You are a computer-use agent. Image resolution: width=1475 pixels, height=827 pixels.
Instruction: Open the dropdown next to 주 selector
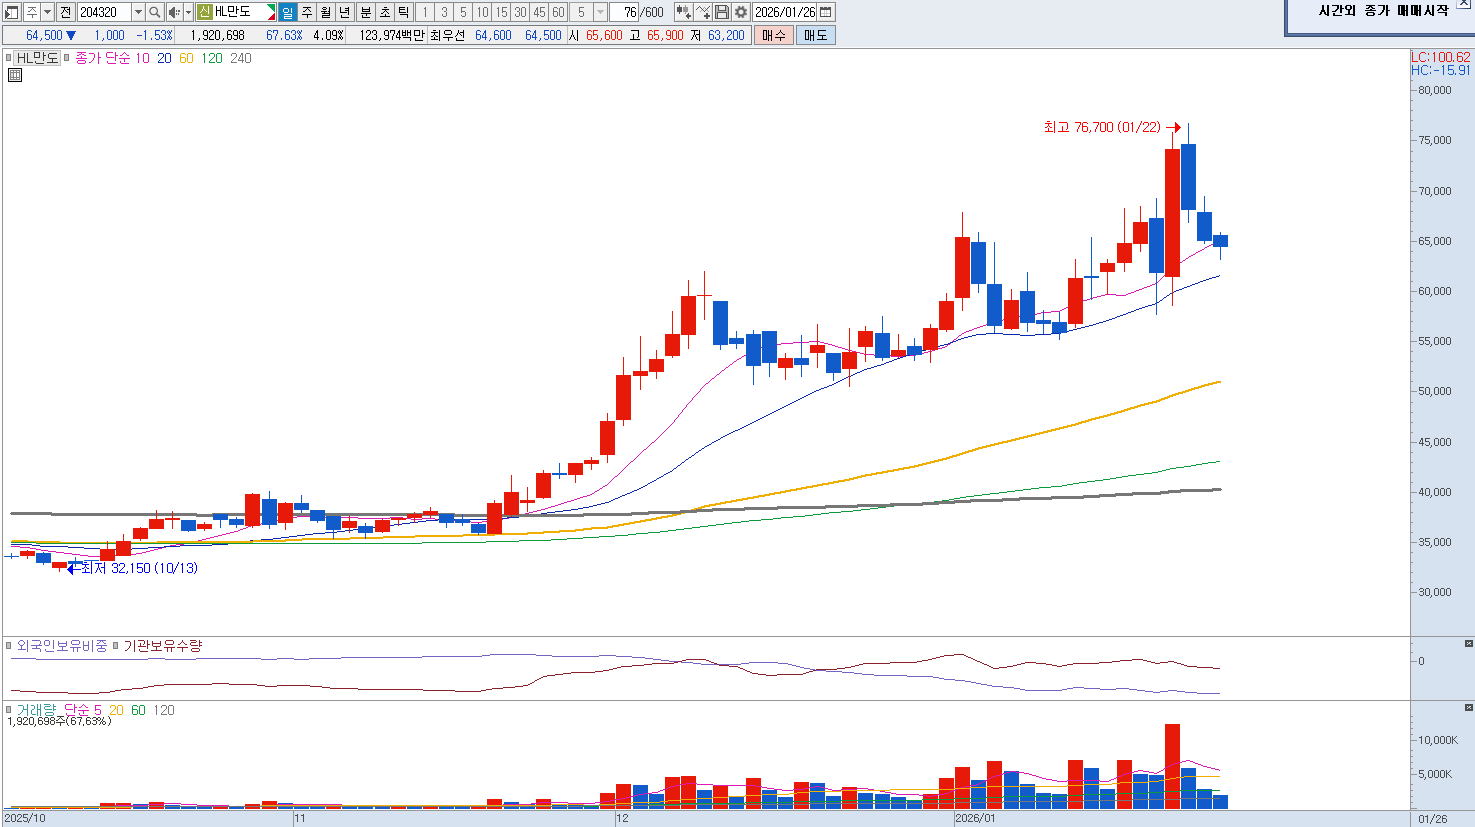47,12
